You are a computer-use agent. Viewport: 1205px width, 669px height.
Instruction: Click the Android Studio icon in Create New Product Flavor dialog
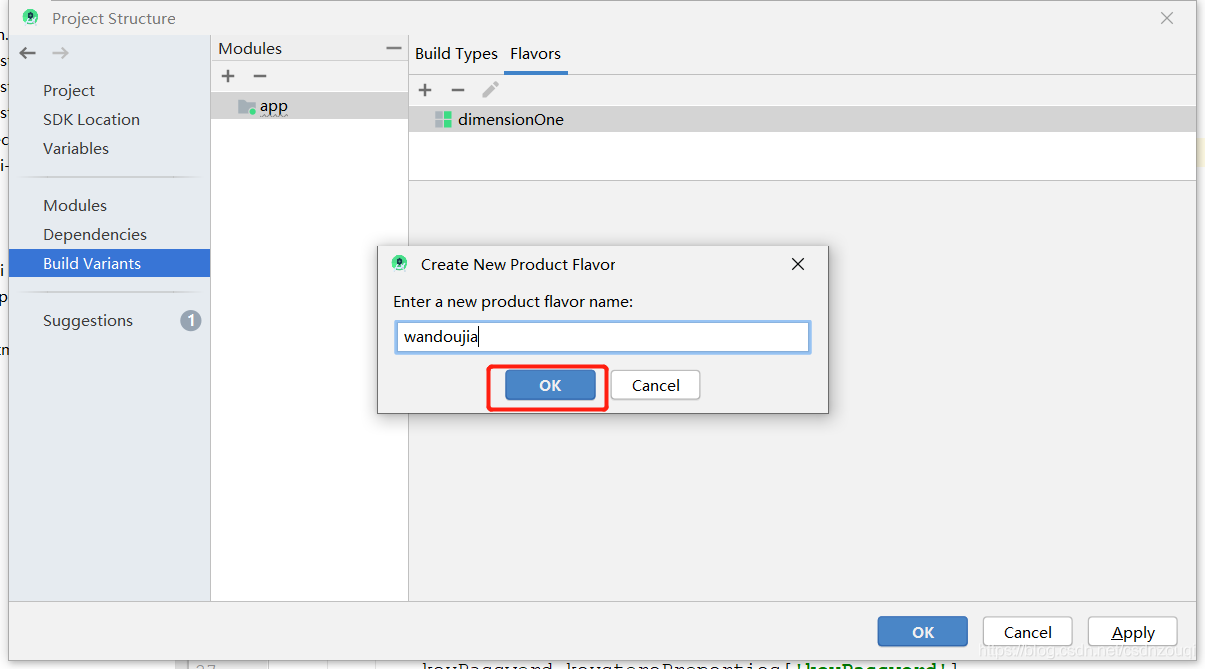coord(400,264)
